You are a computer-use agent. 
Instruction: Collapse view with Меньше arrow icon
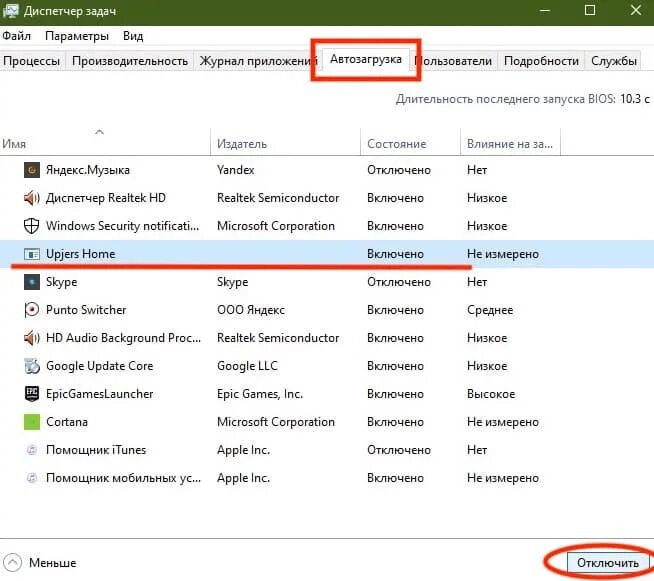13,563
